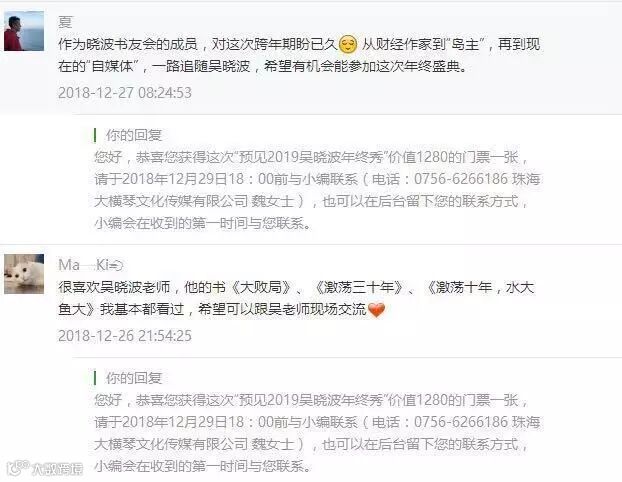Click the smiling emoji in the first comment
622x482 pixels.
[x=348, y=44]
